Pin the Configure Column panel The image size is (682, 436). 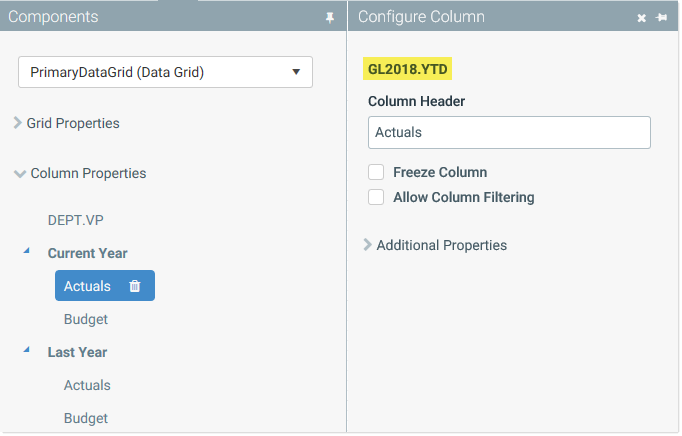(662, 17)
